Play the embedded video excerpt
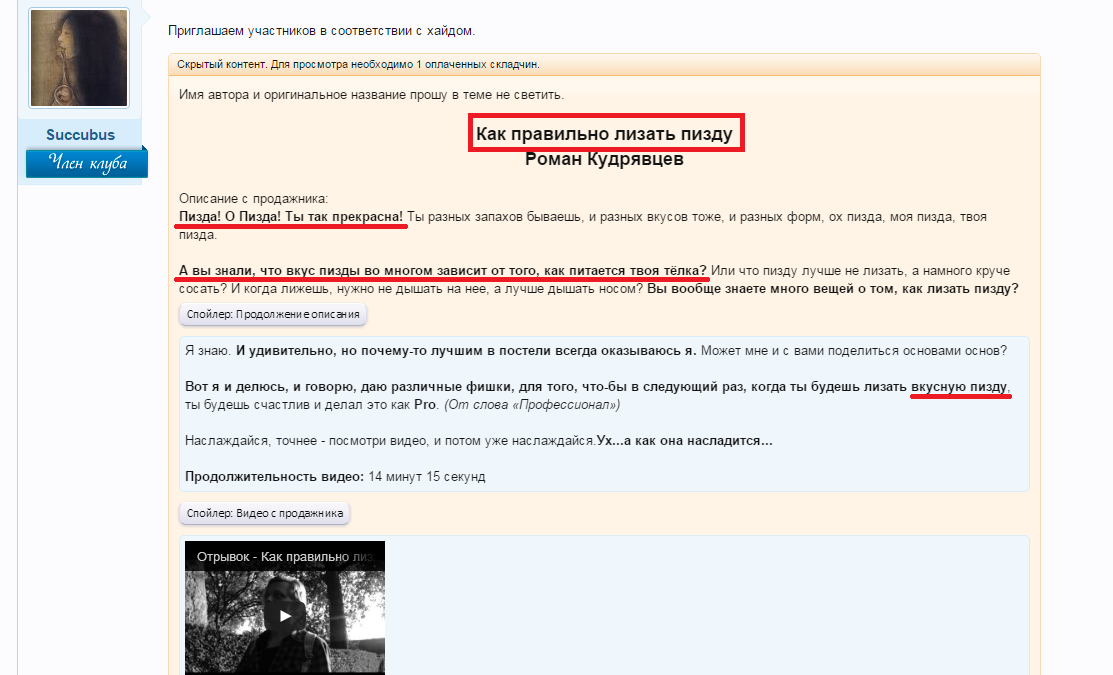This screenshot has width=1113, height=675. [x=285, y=615]
